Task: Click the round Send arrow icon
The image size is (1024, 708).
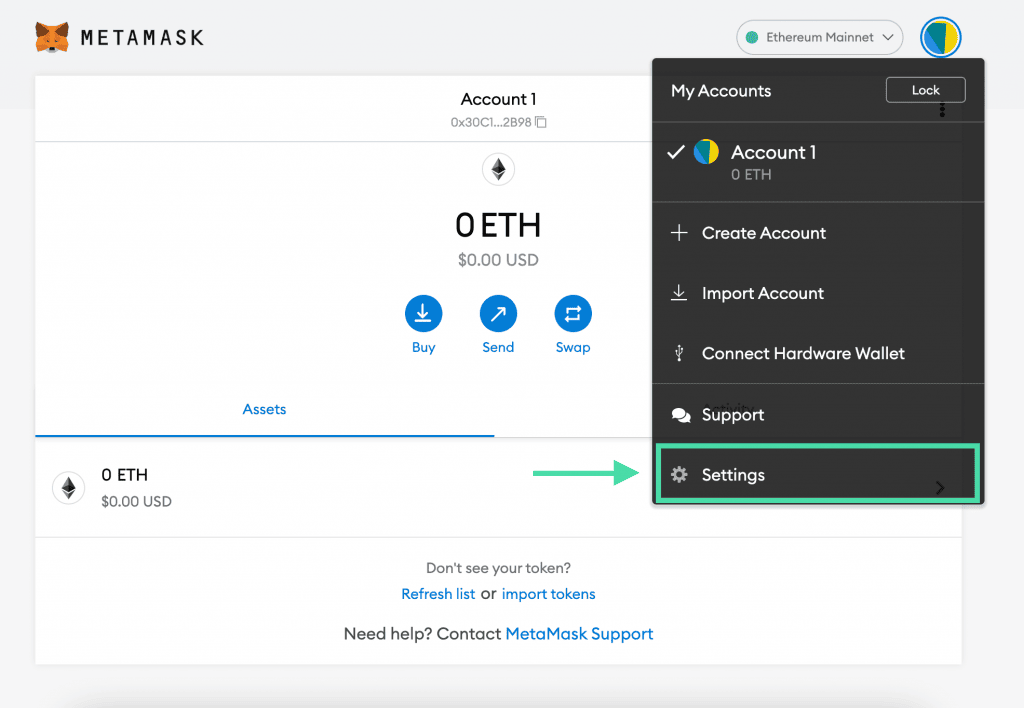Action: [x=498, y=314]
